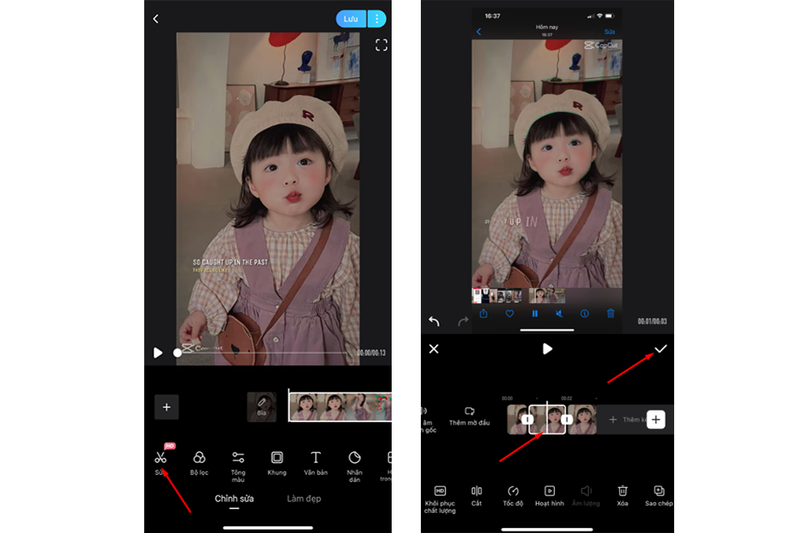Switch to the Chỉnh sửa tab

point(234,498)
